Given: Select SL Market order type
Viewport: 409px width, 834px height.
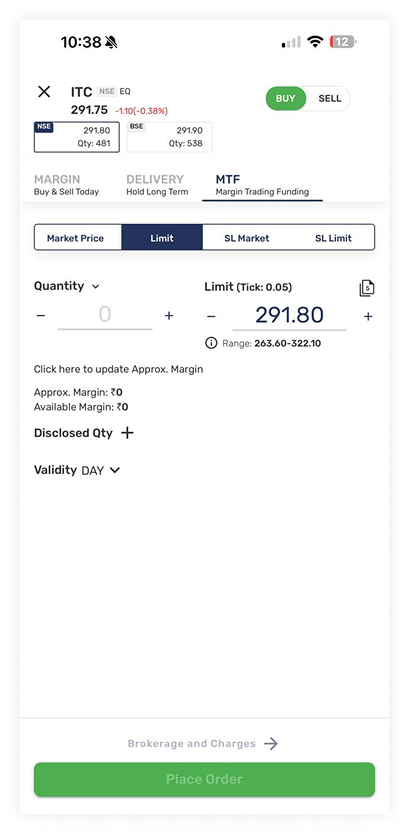Looking at the screenshot, I should click(247, 238).
